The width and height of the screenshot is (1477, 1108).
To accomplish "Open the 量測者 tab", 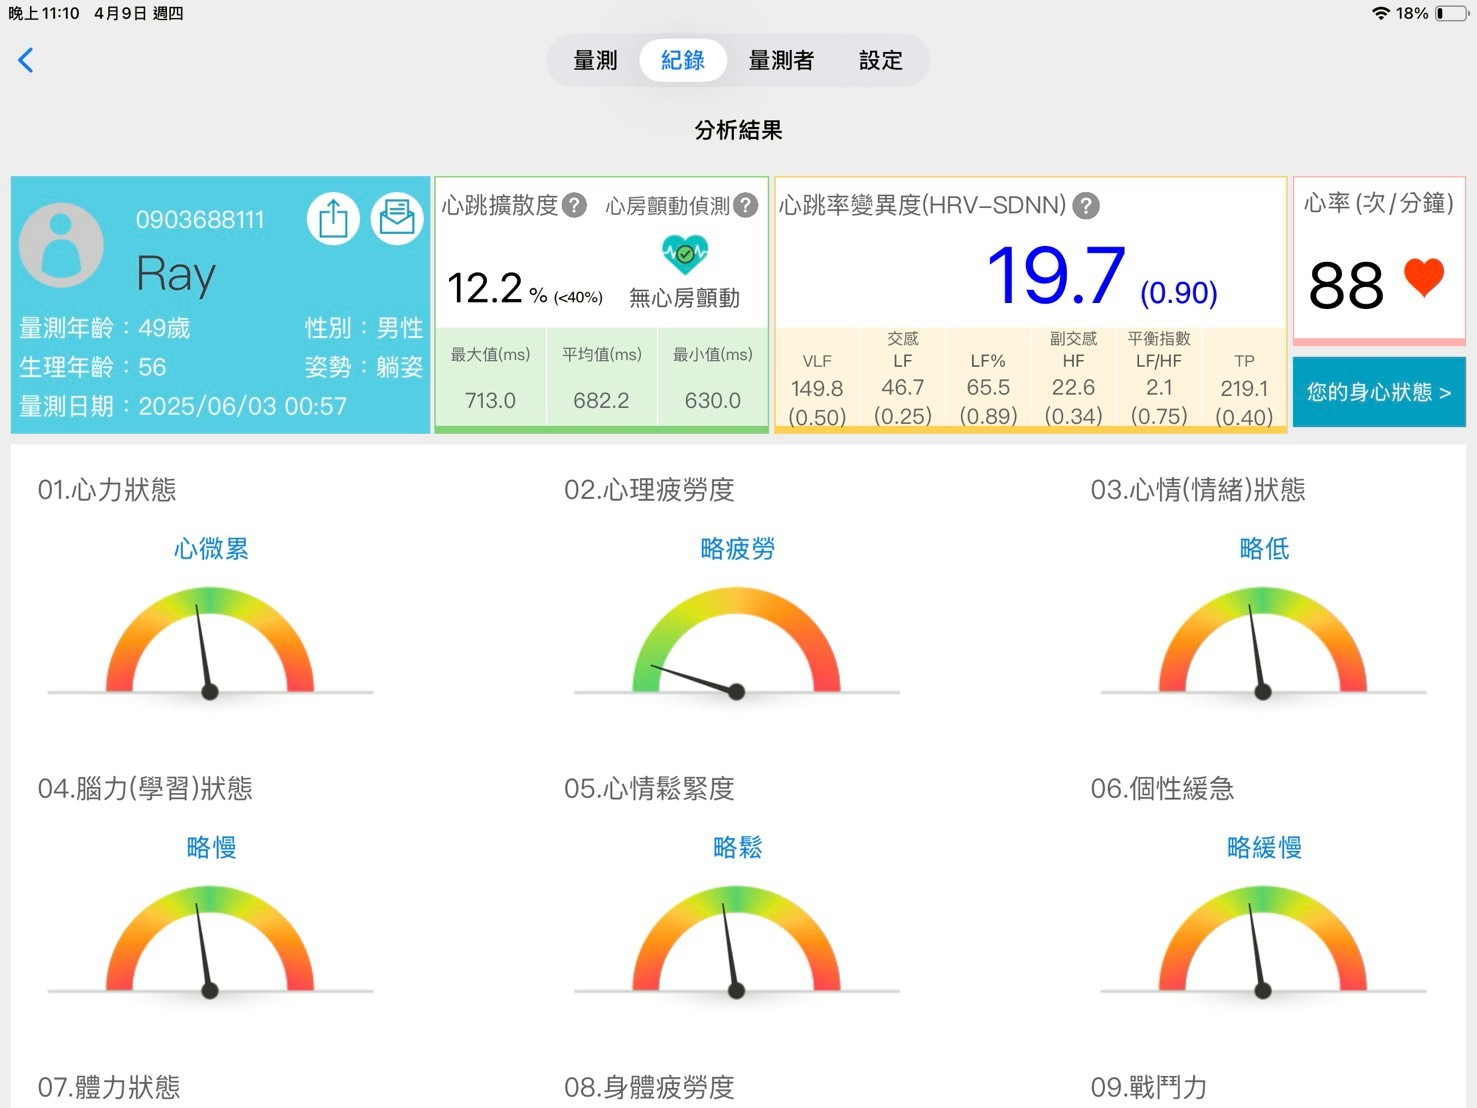I will (x=781, y=60).
